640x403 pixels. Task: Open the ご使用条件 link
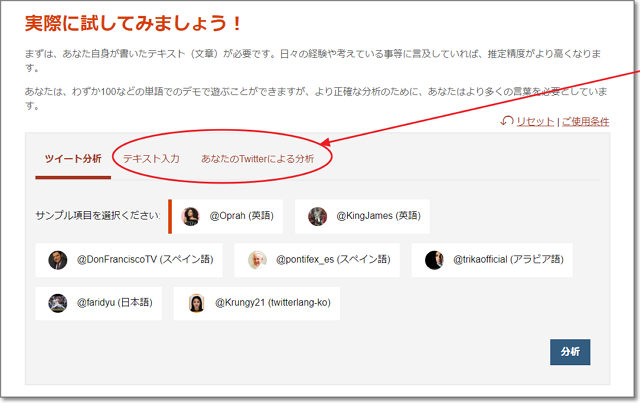(x=585, y=121)
